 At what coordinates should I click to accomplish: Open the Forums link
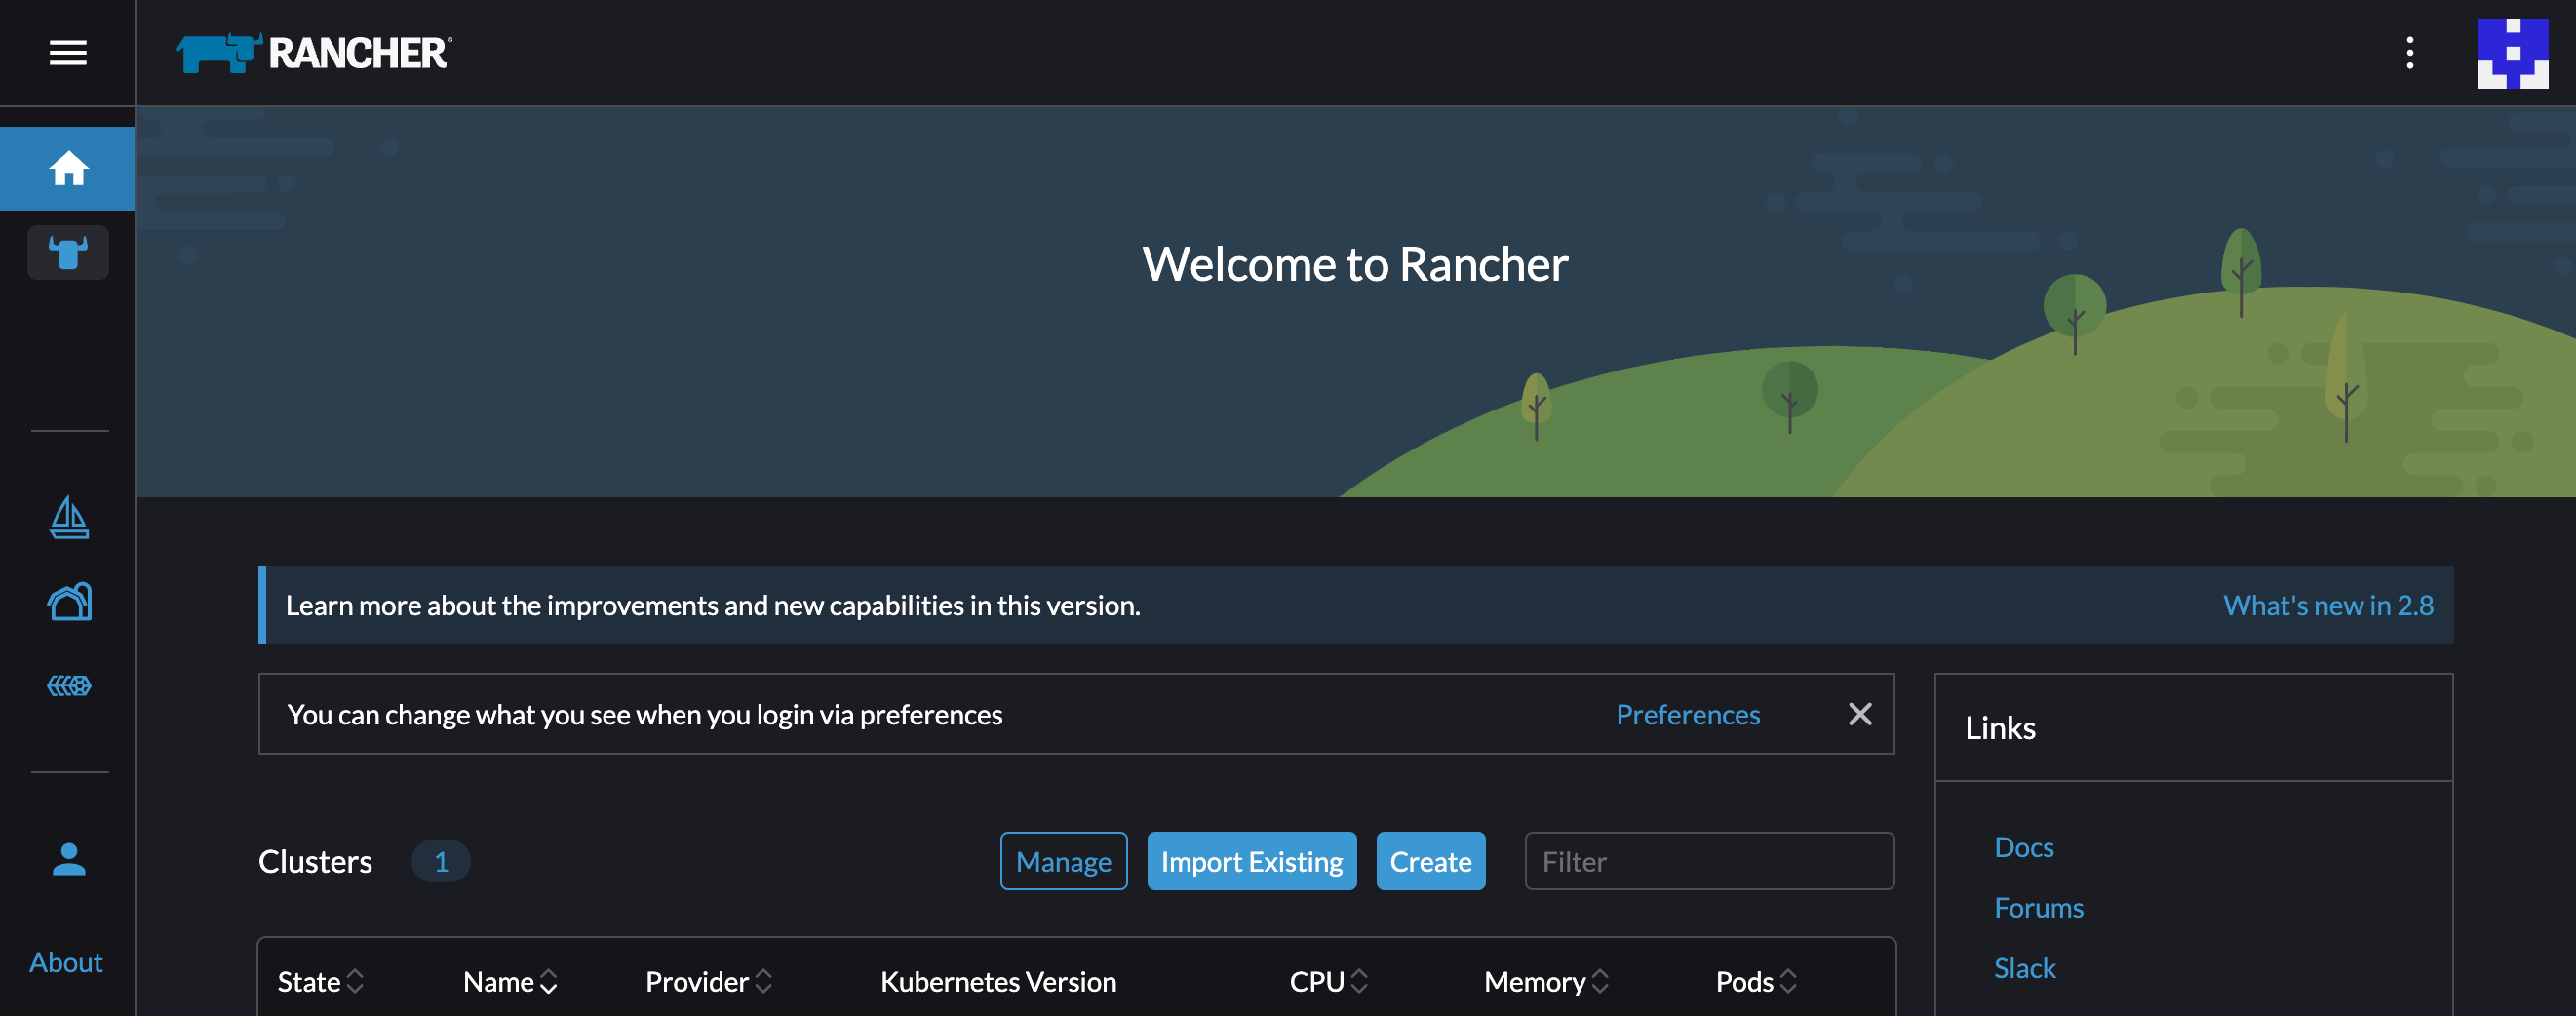(x=2038, y=907)
